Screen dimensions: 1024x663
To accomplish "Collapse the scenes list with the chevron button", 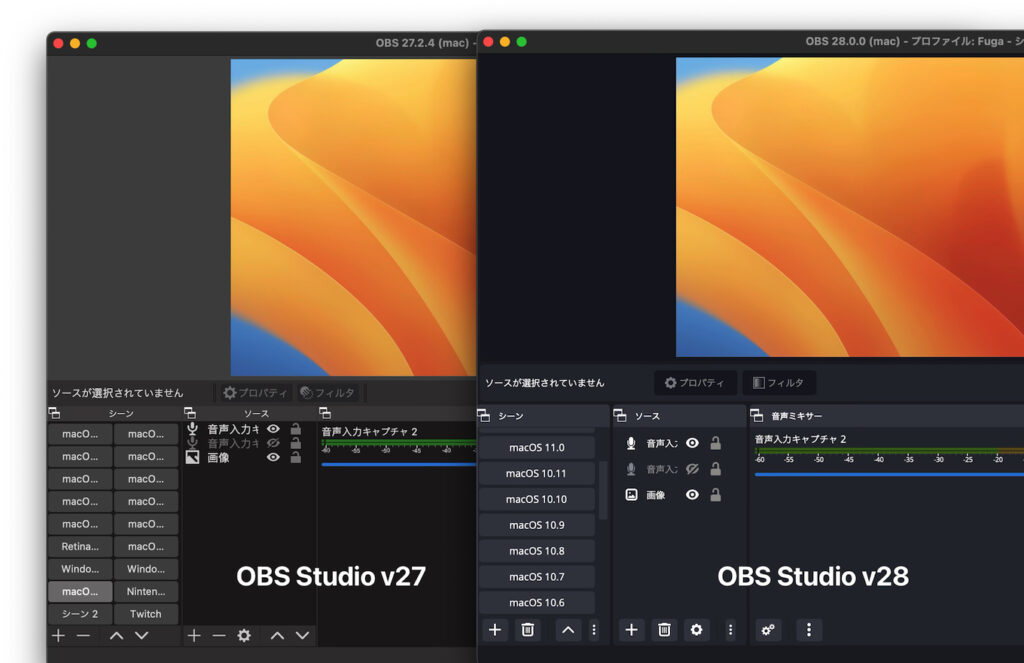I will 567,630.
